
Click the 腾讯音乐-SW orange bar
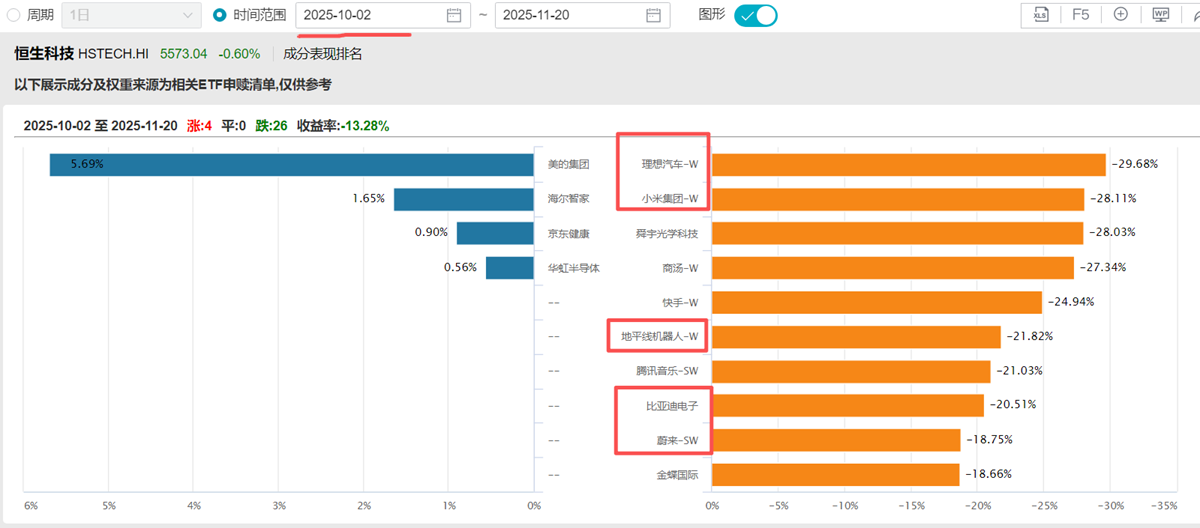point(851,371)
